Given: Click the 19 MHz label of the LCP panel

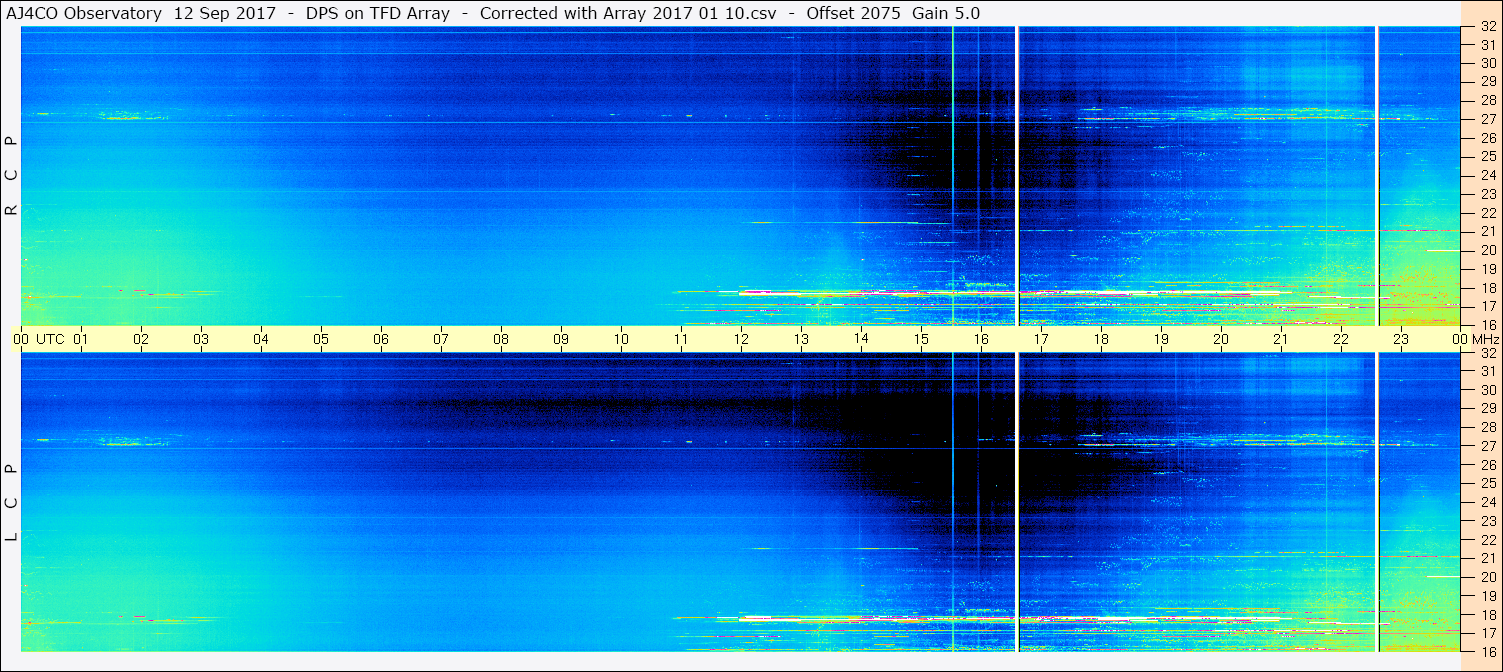Looking at the screenshot, I should pos(1488,596).
